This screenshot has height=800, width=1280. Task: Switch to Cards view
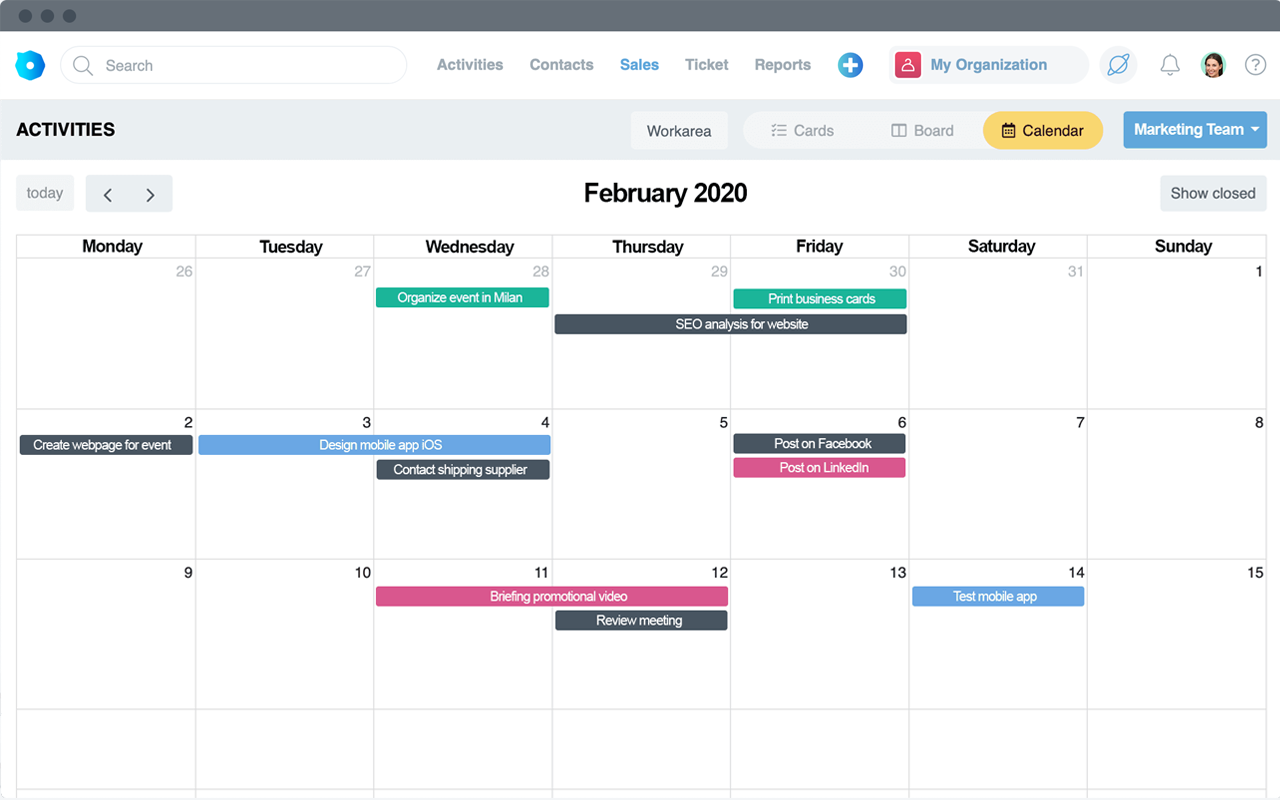click(802, 130)
